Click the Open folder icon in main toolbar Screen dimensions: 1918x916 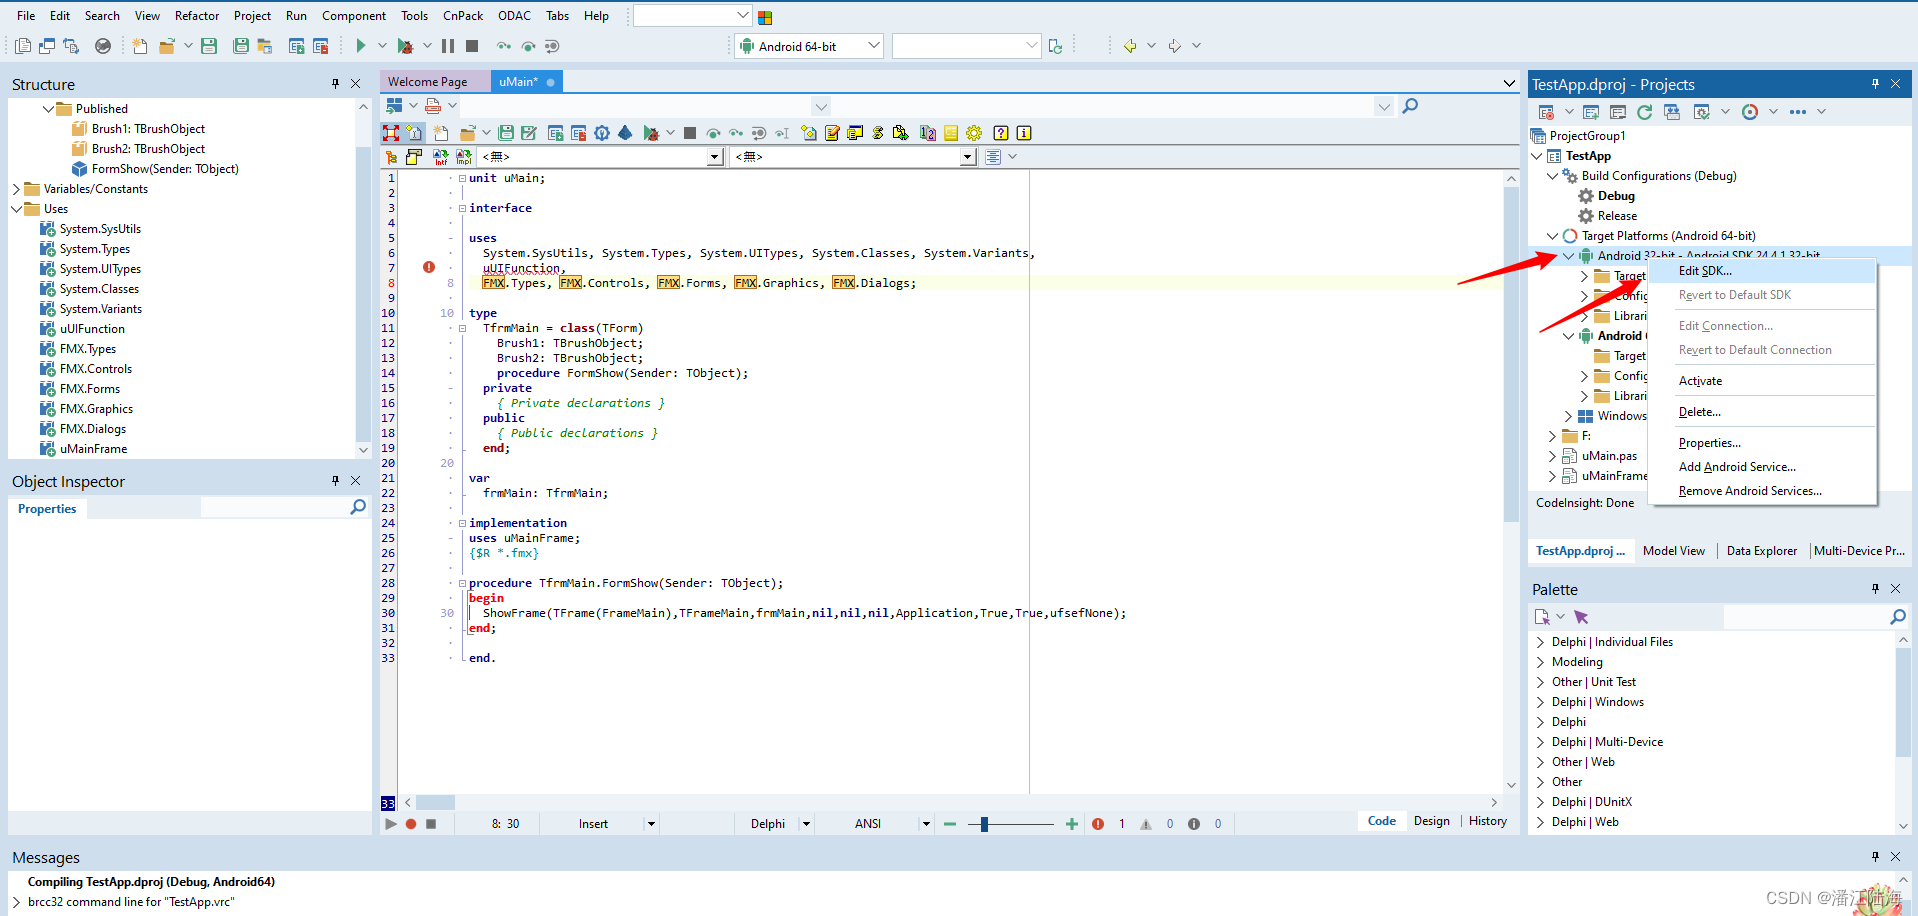[166, 46]
